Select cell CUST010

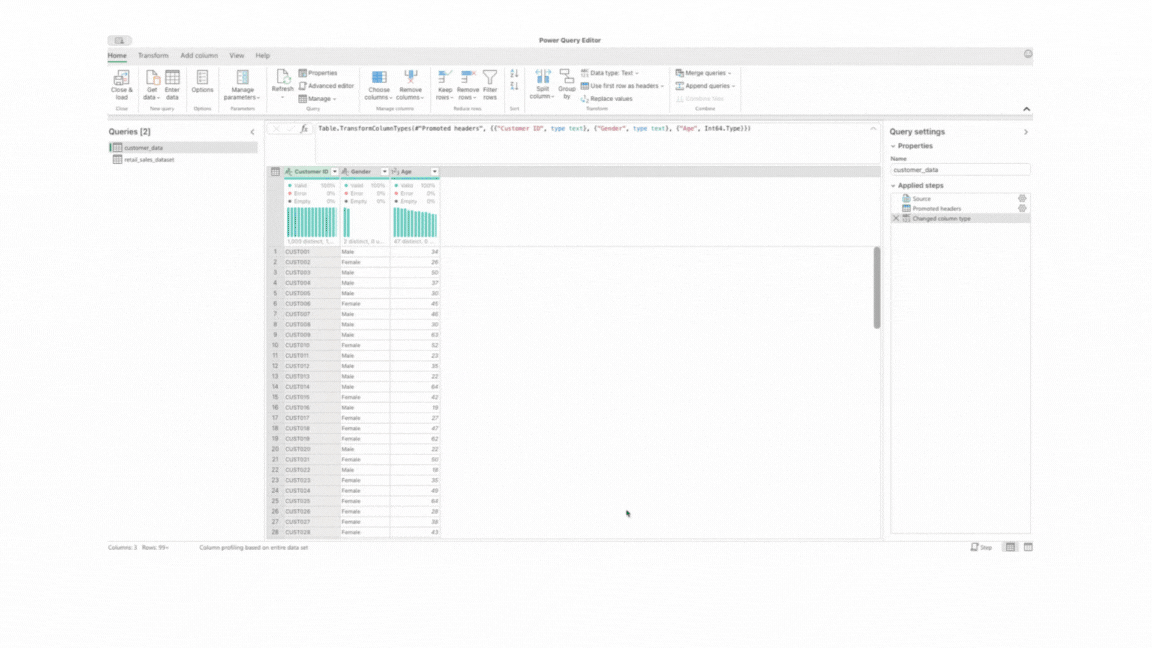click(x=312, y=345)
